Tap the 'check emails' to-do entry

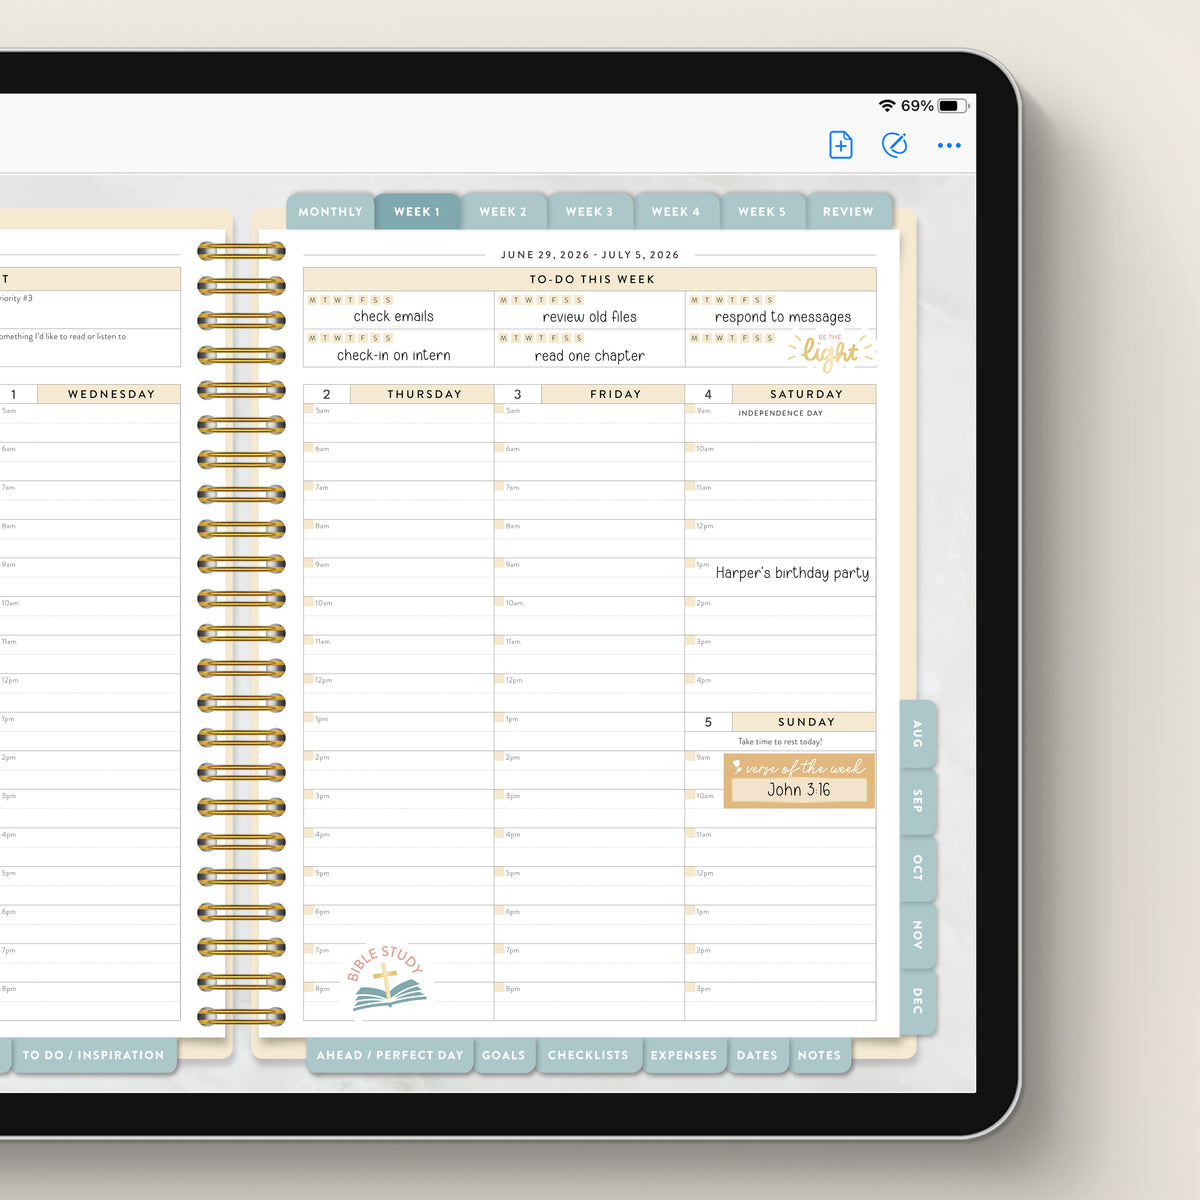tap(393, 316)
